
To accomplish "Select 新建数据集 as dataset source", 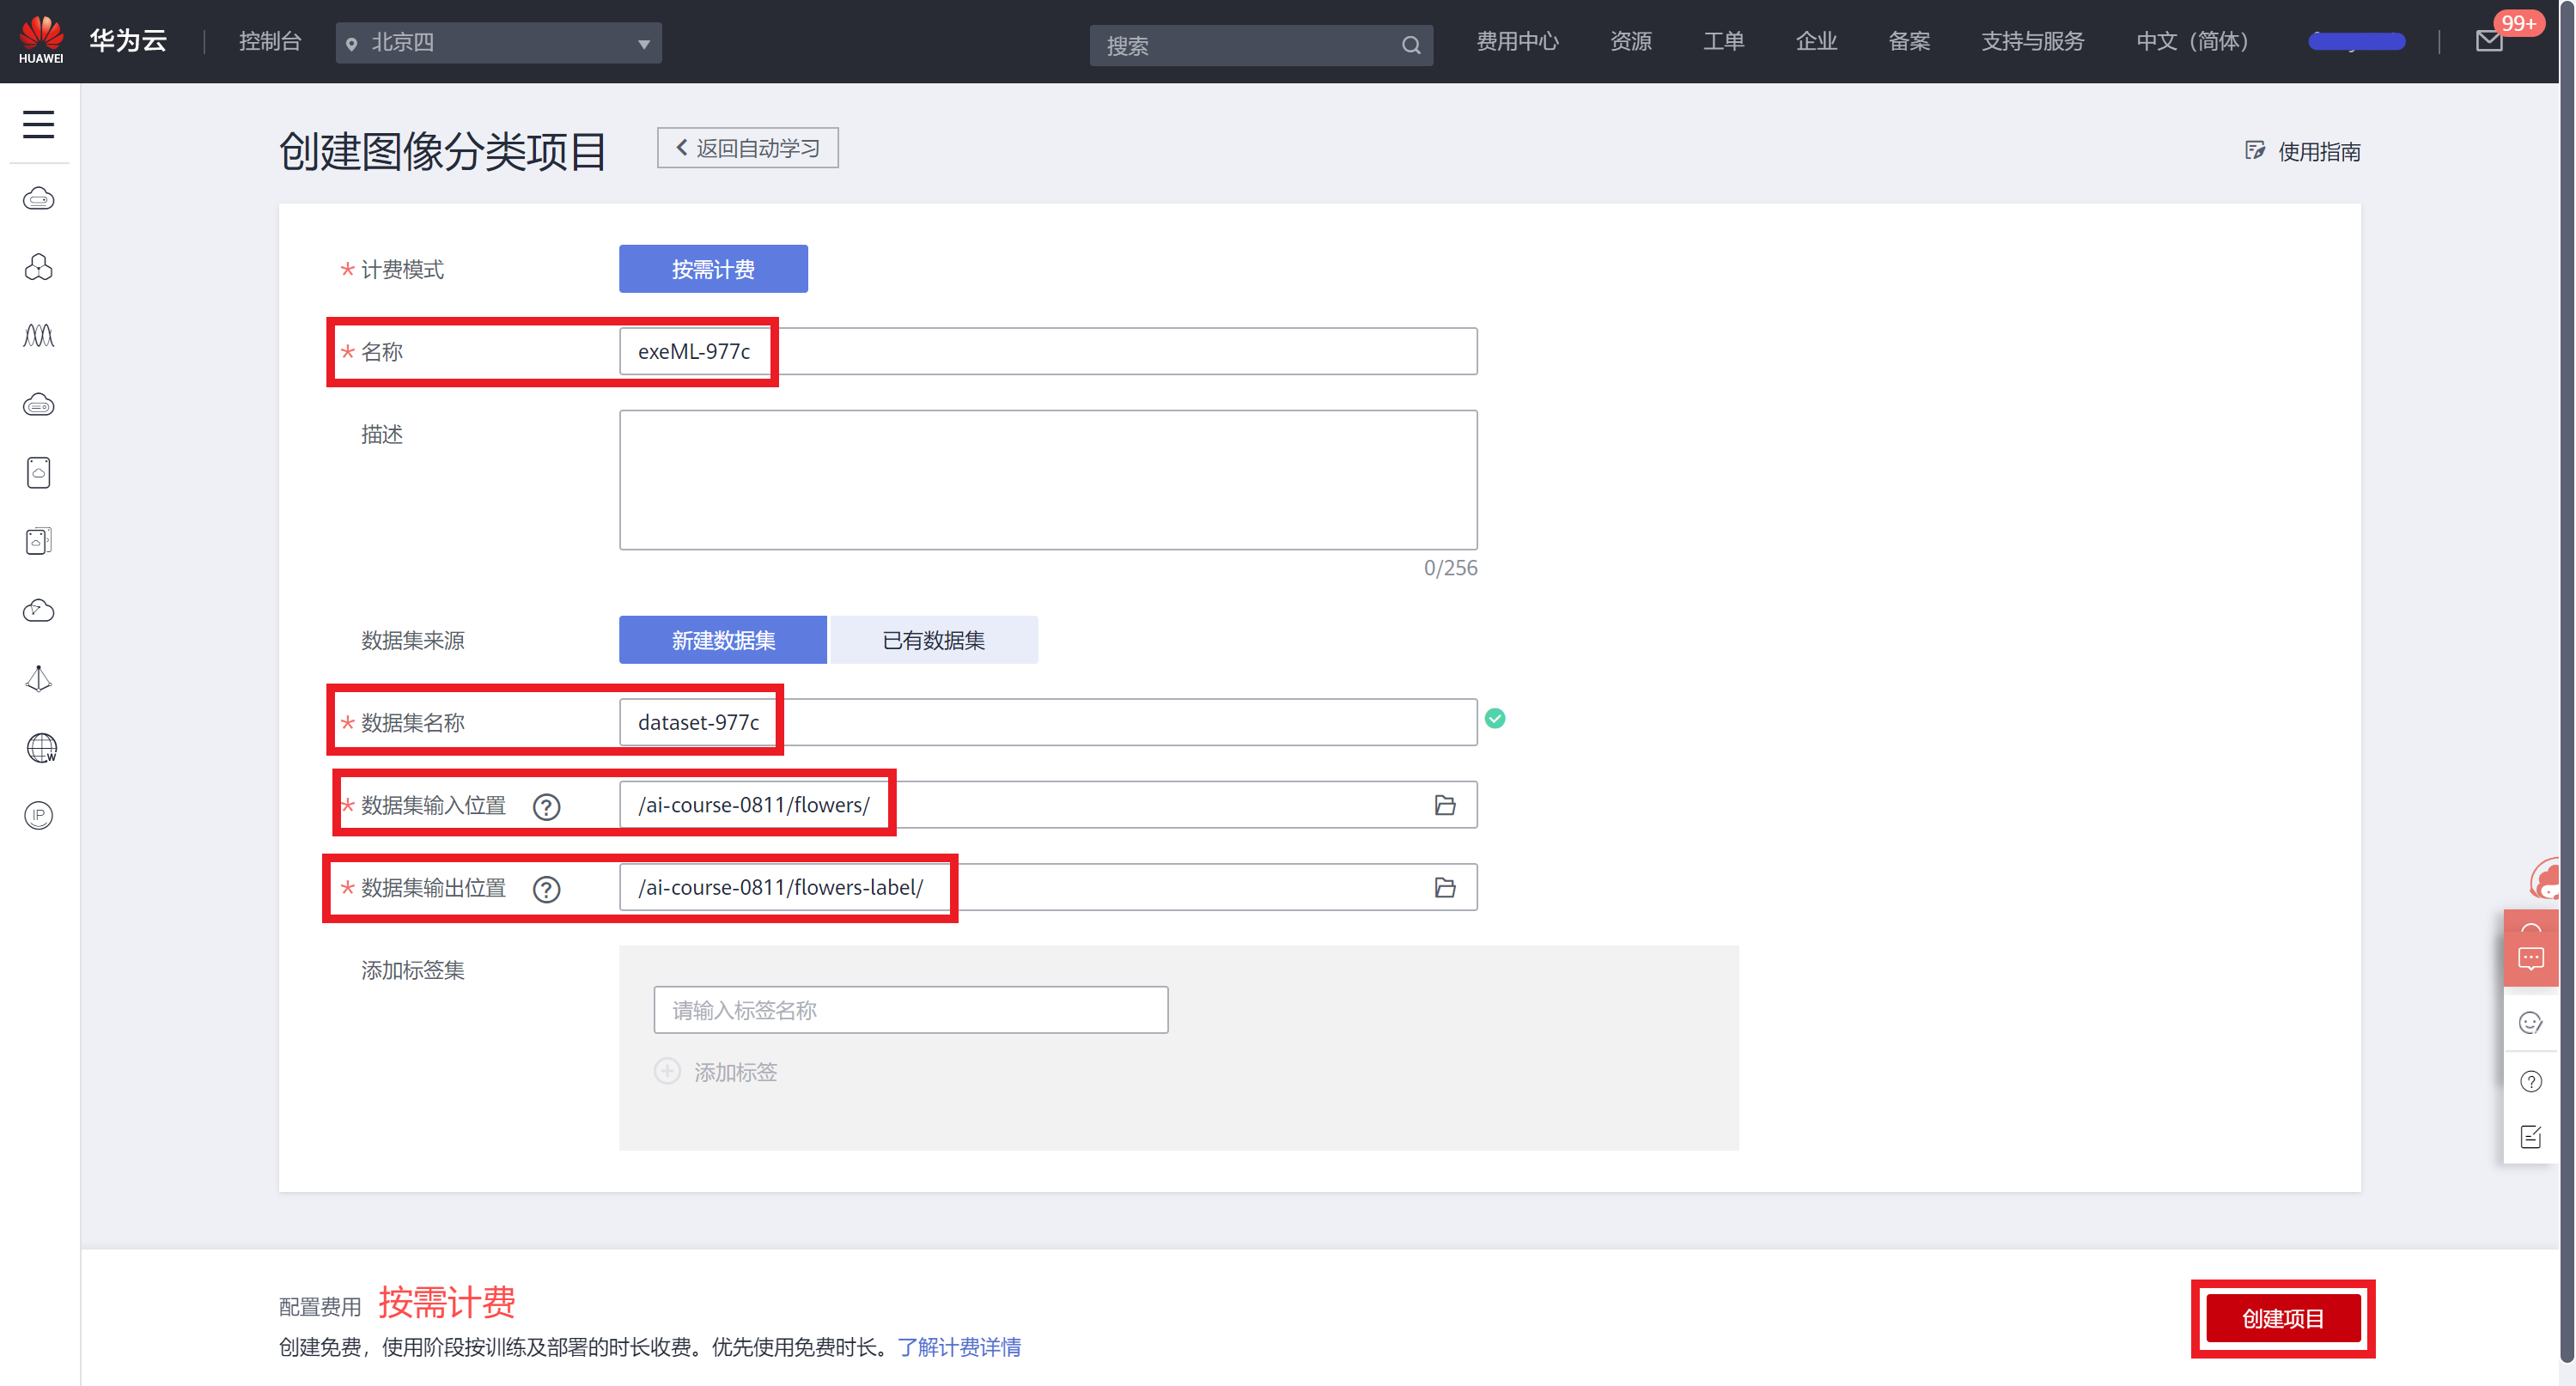I will (722, 640).
